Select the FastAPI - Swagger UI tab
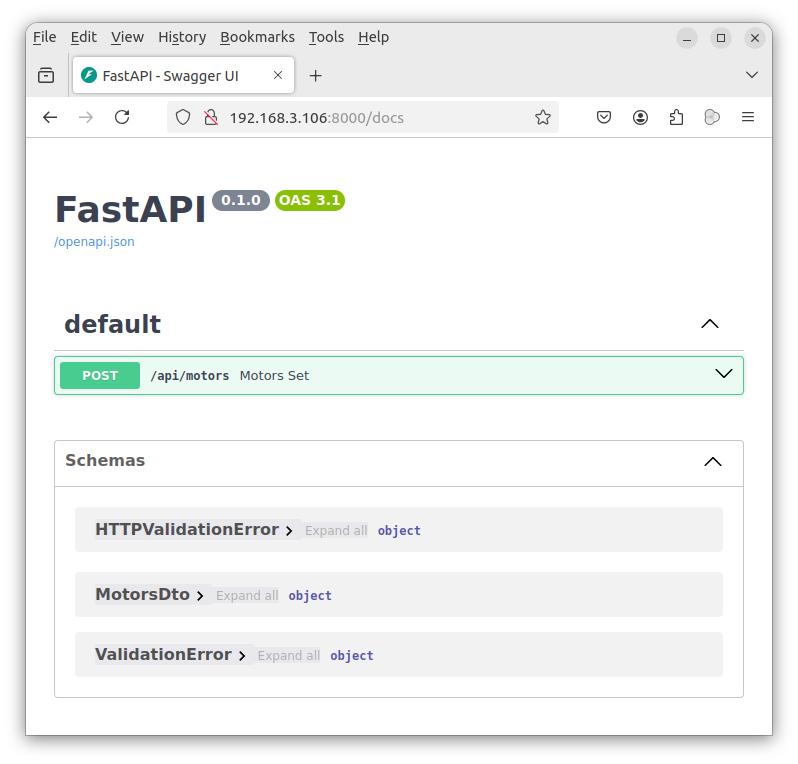Image resolution: width=798 pixels, height=764 pixels. click(183, 75)
